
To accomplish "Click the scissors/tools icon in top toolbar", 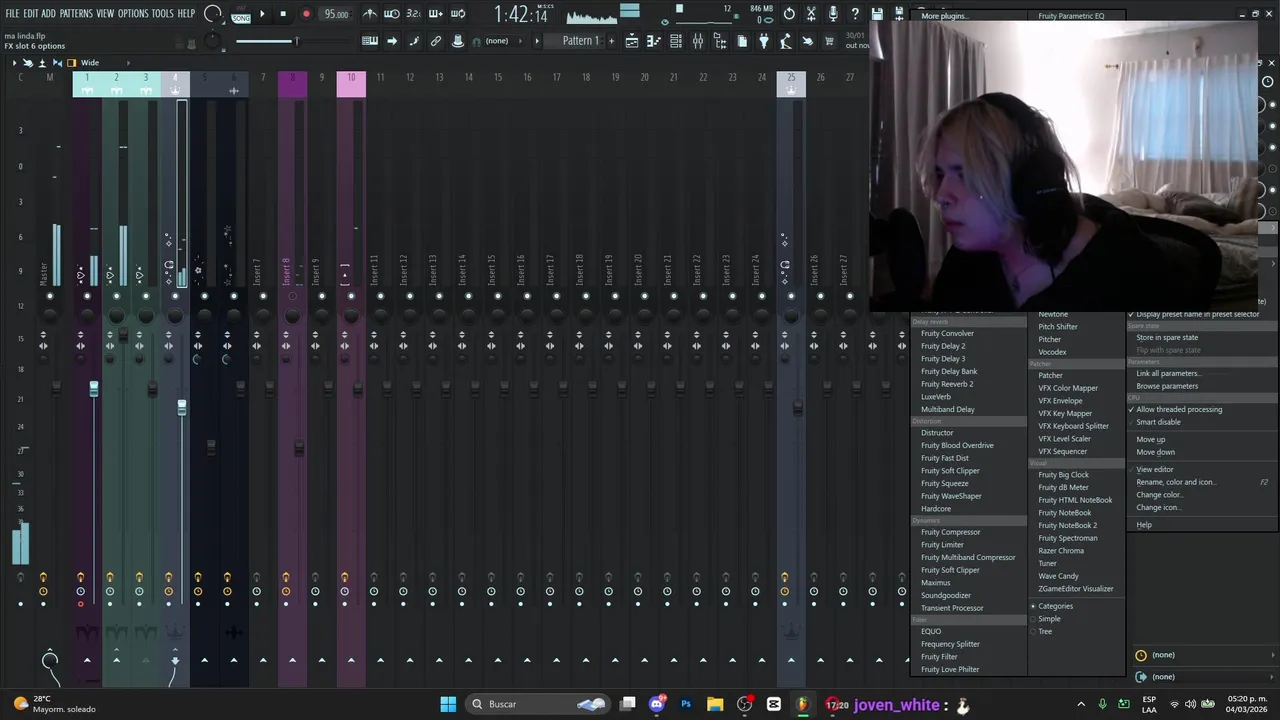I will [x=811, y=14].
